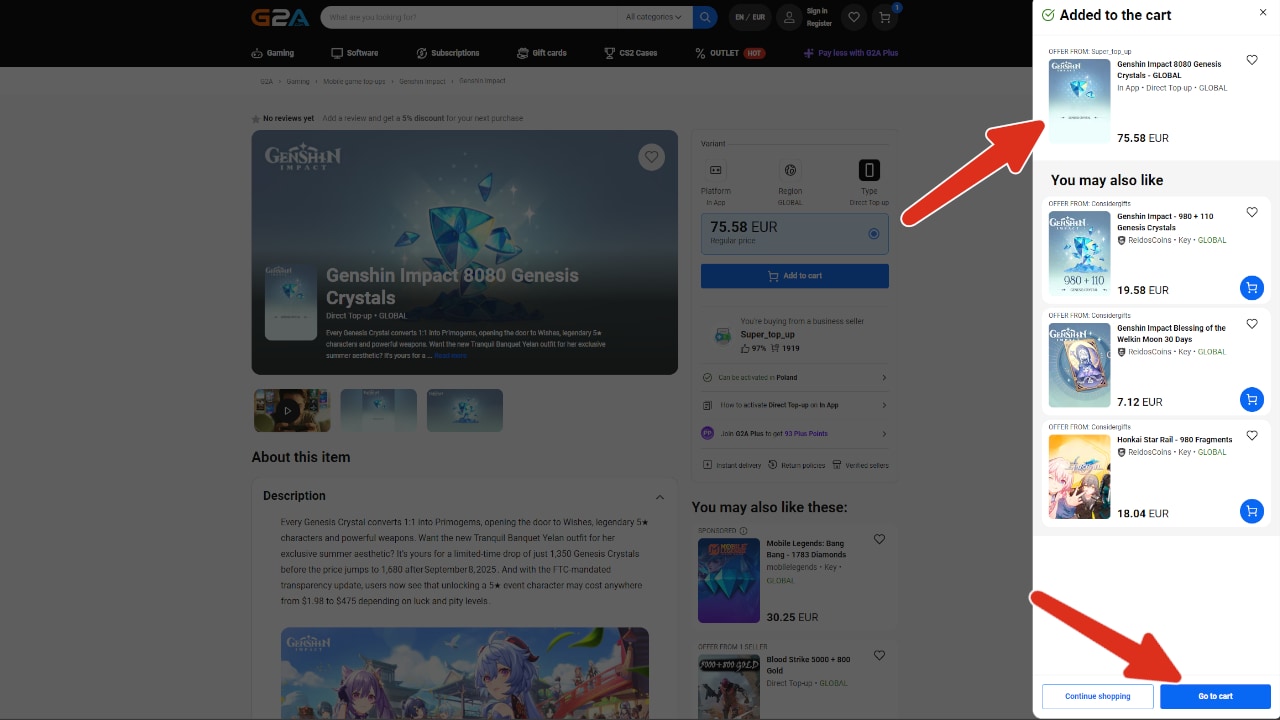Screen dimensions: 1280x720
Task: Click Continue shopping button
Action: pos(1097,696)
